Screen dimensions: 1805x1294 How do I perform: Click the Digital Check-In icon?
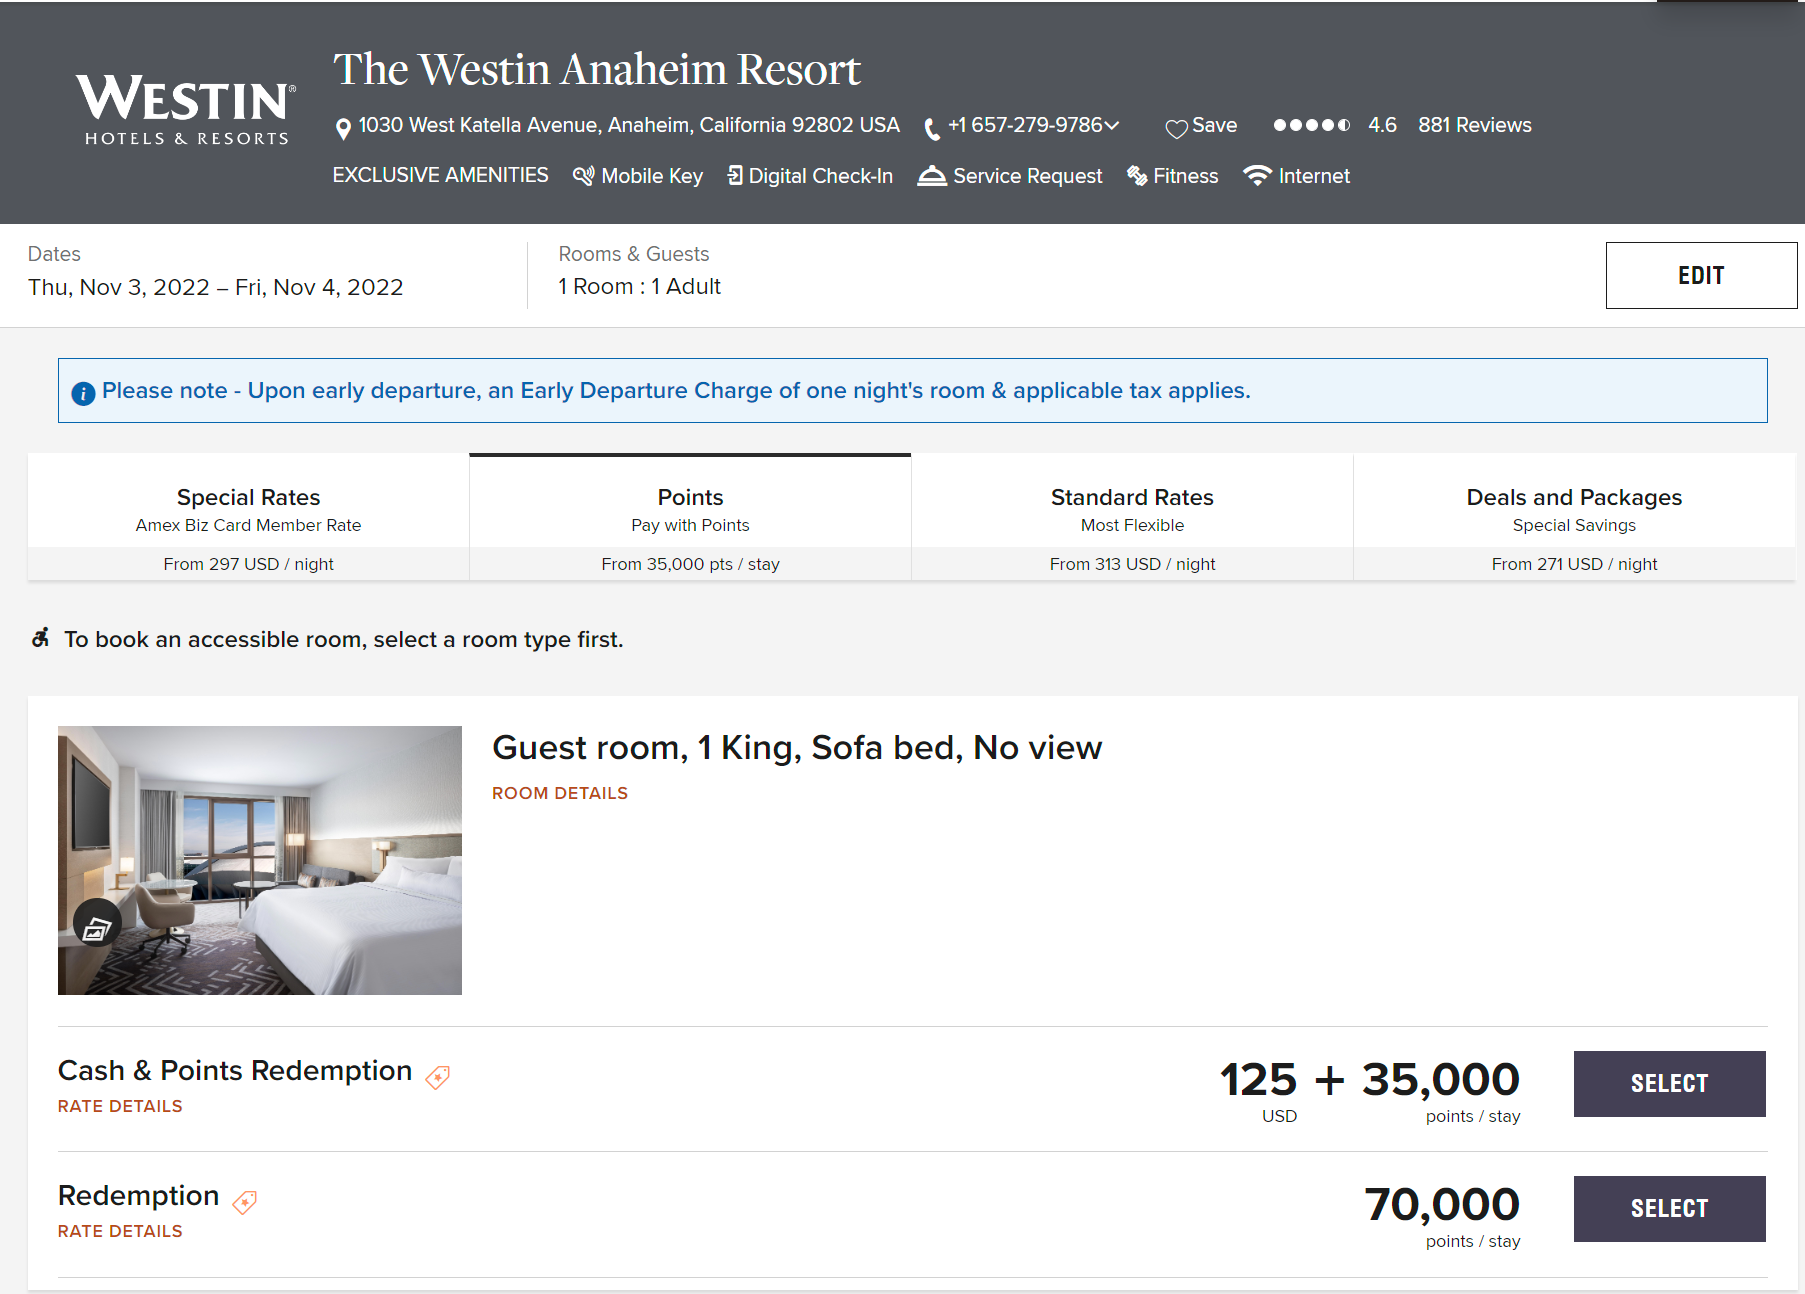pyautogui.click(x=735, y=176)
